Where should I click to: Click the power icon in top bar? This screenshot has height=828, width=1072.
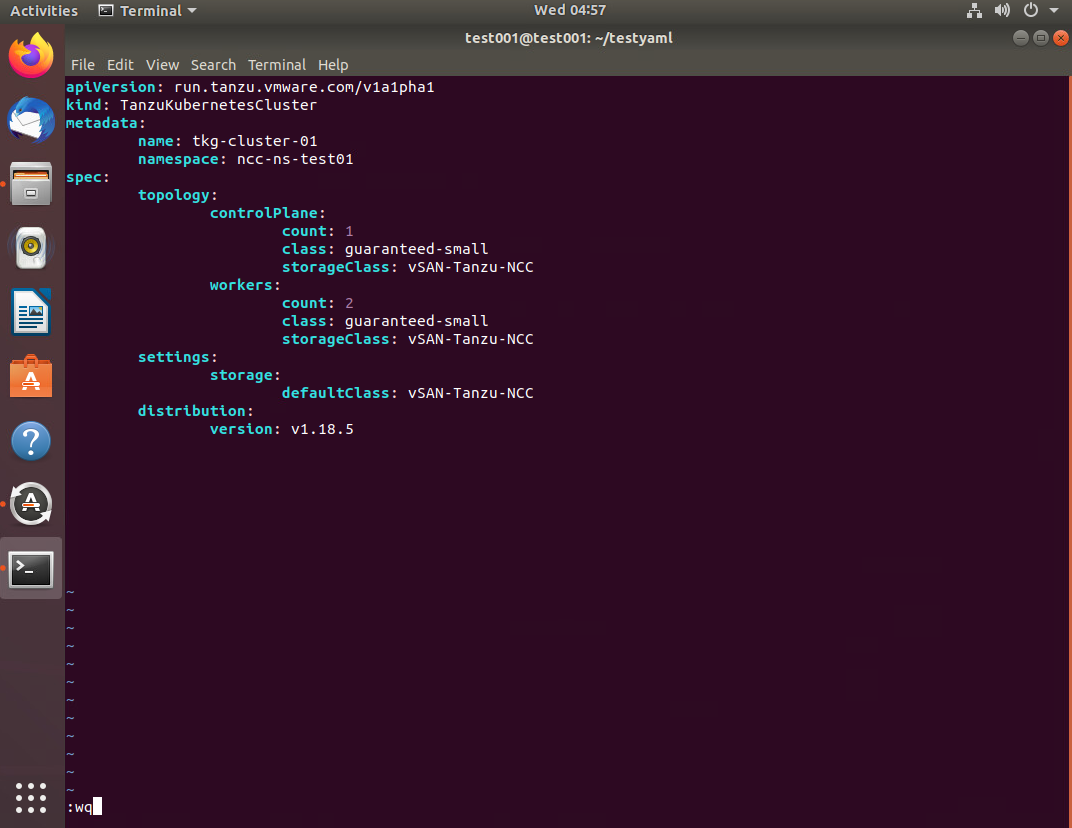(x=1031, y=10)
